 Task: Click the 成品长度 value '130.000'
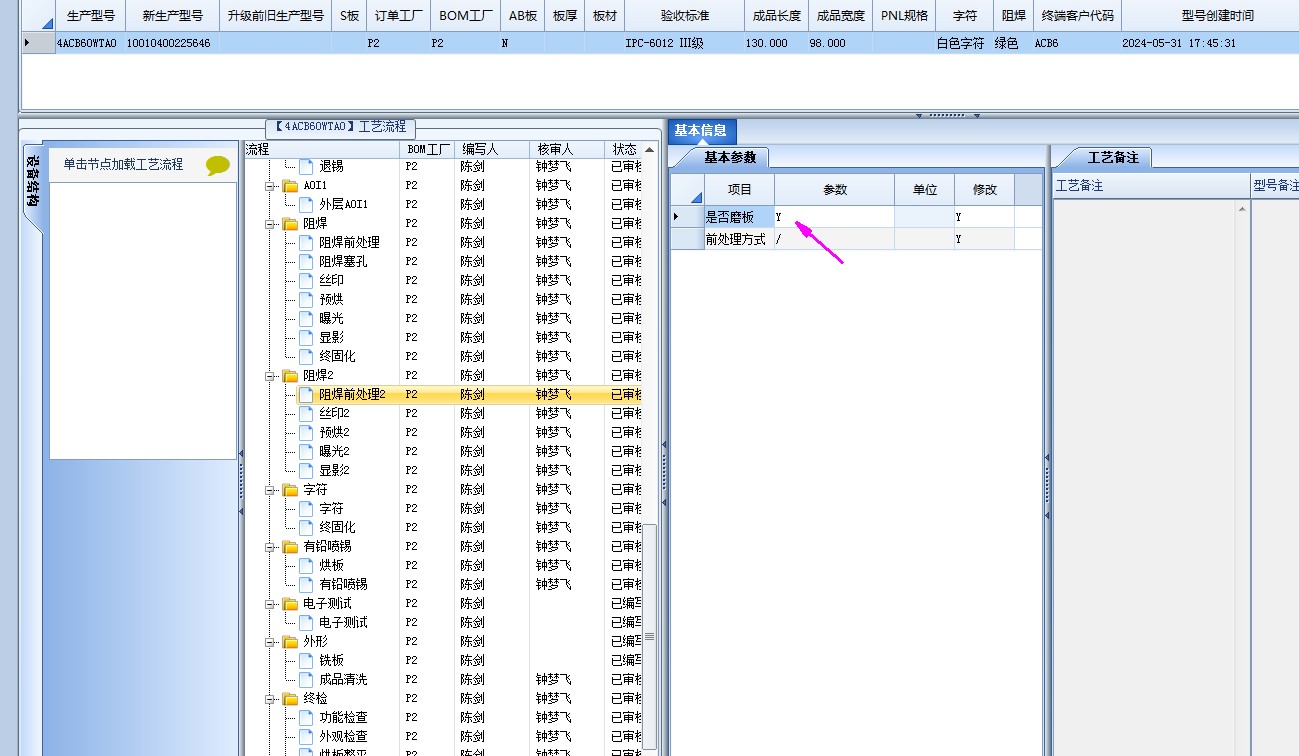pos(777,43)
